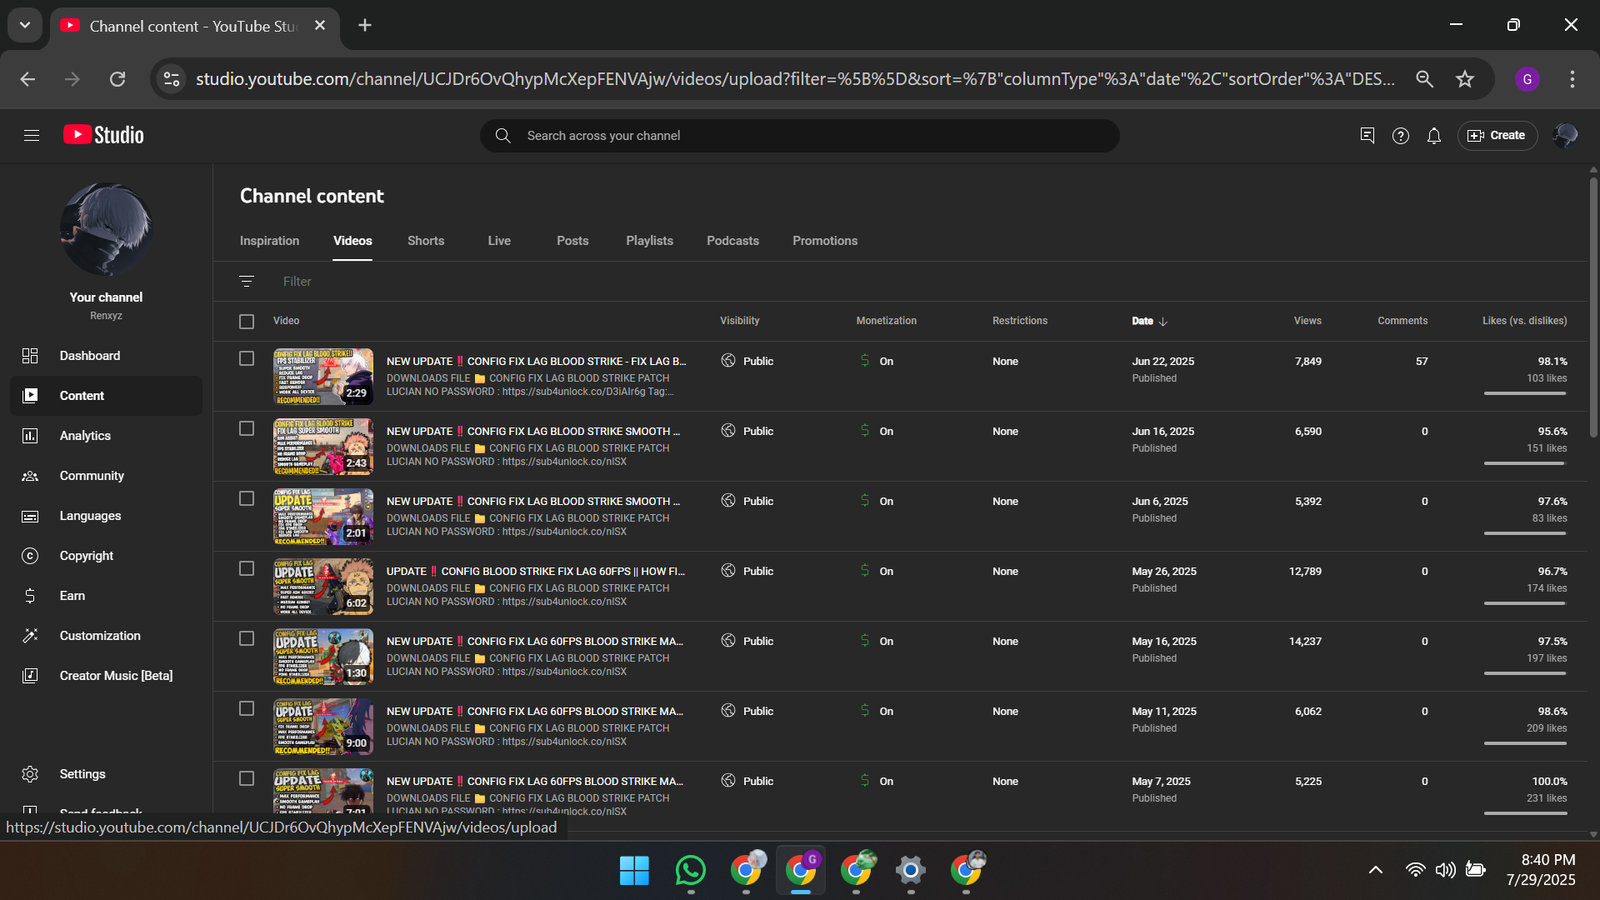Image resolution: width=1600 pixels, height=900 pixels.
Task: Click the Filter input field
Action: point(297,282)
